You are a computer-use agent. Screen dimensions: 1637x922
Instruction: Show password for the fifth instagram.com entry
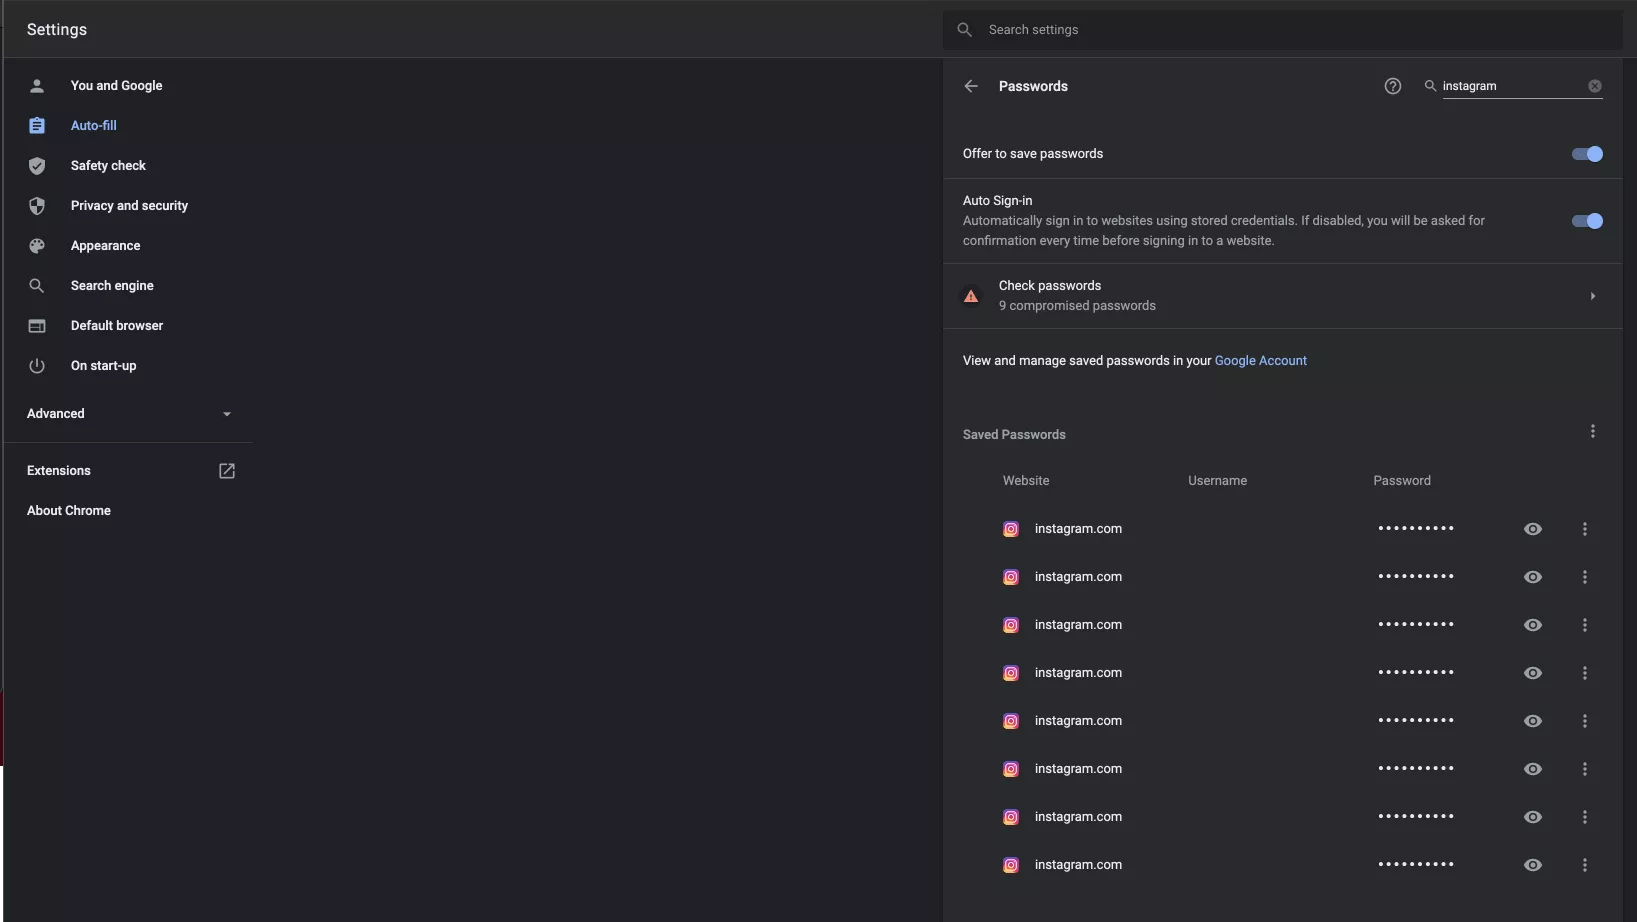pyautogui.click(x=1533, y=721)
